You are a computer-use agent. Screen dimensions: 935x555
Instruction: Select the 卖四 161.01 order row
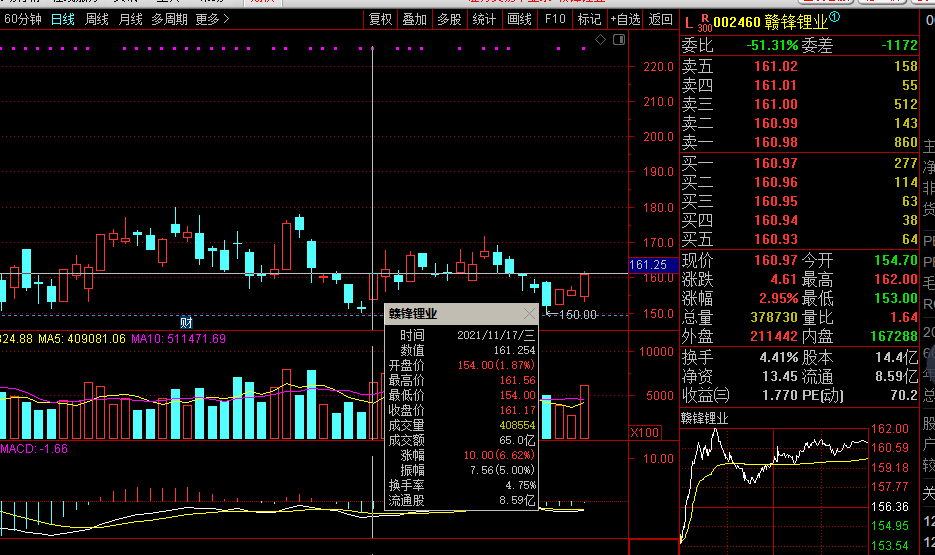799,86
